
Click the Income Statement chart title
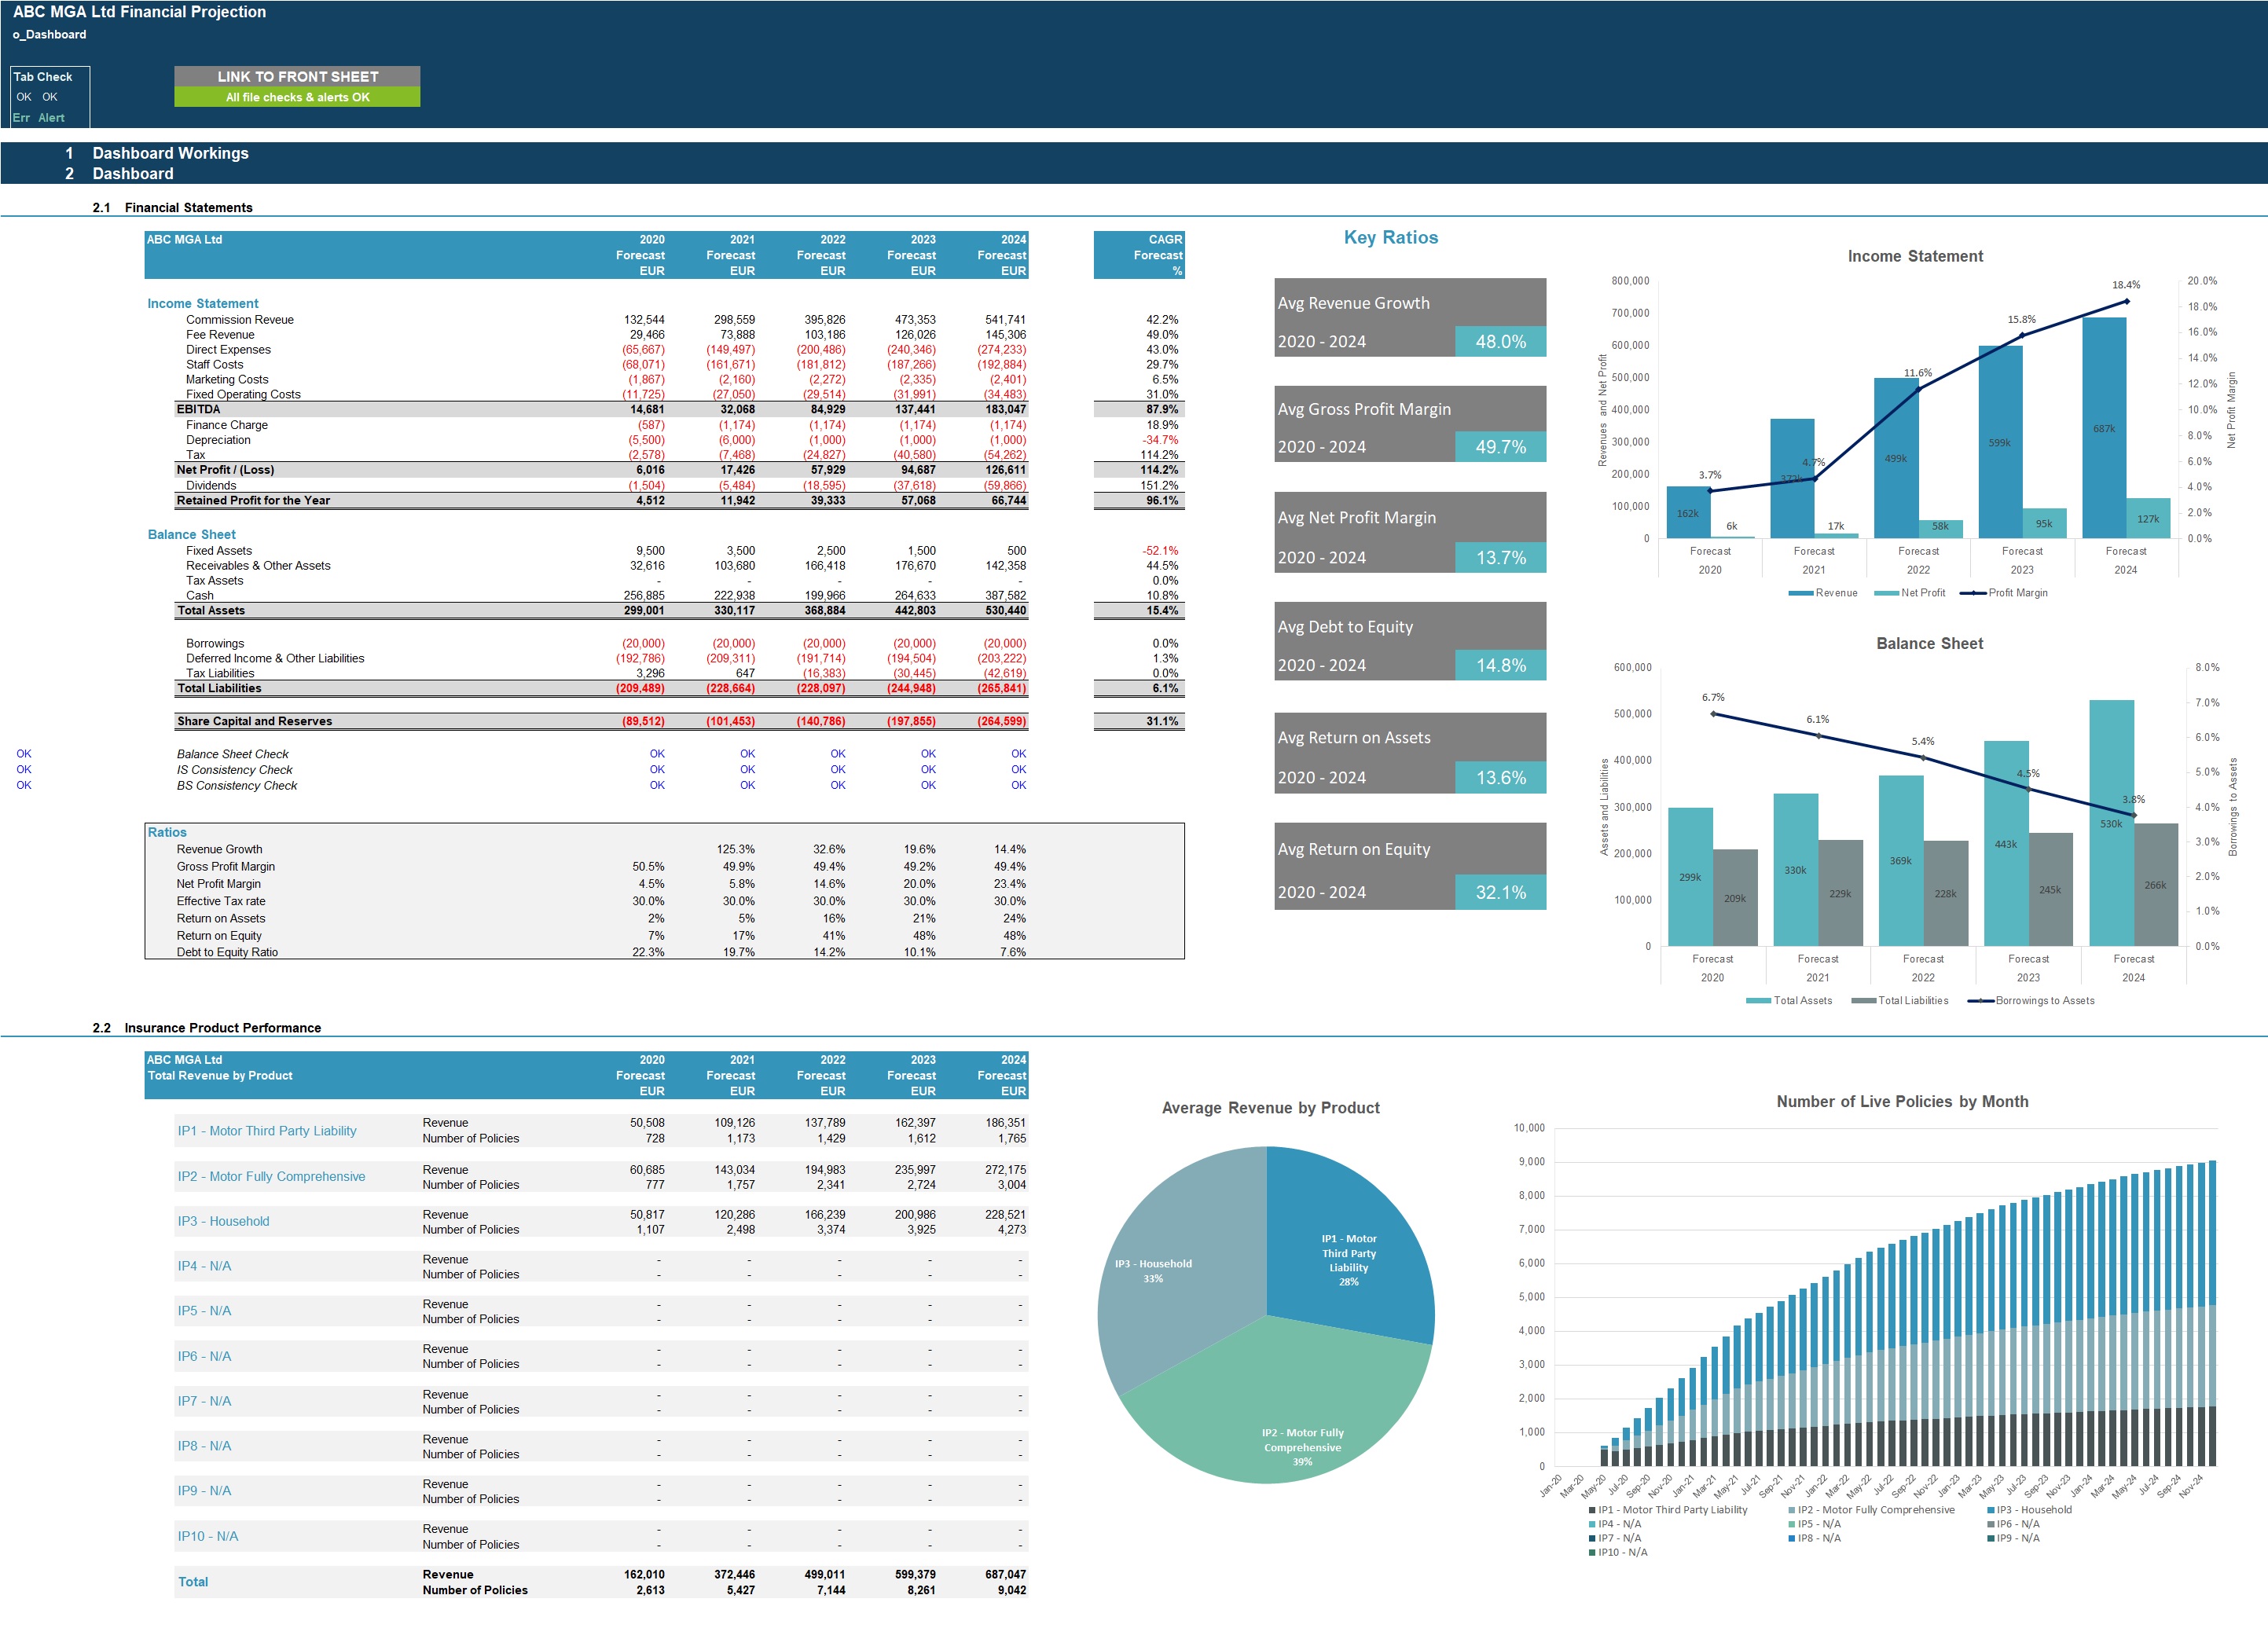pyautogui.click(x=1914, y=256)
